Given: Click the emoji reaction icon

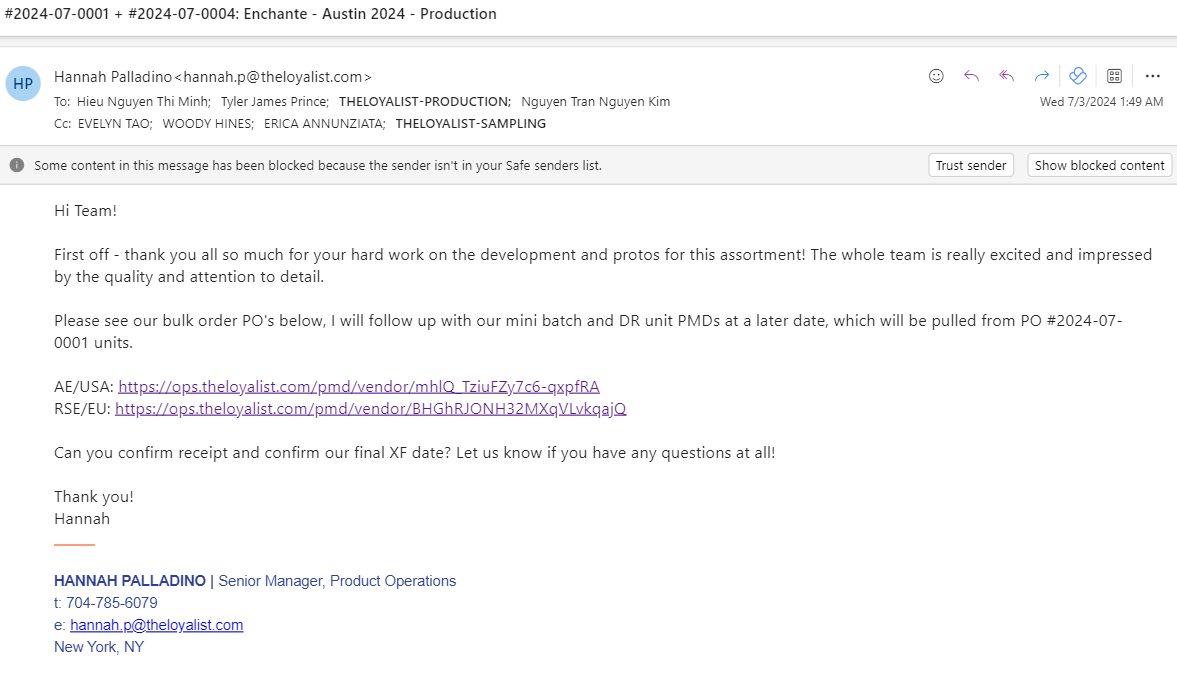Looking at the screenshot, I should click(x=936, y=76).
